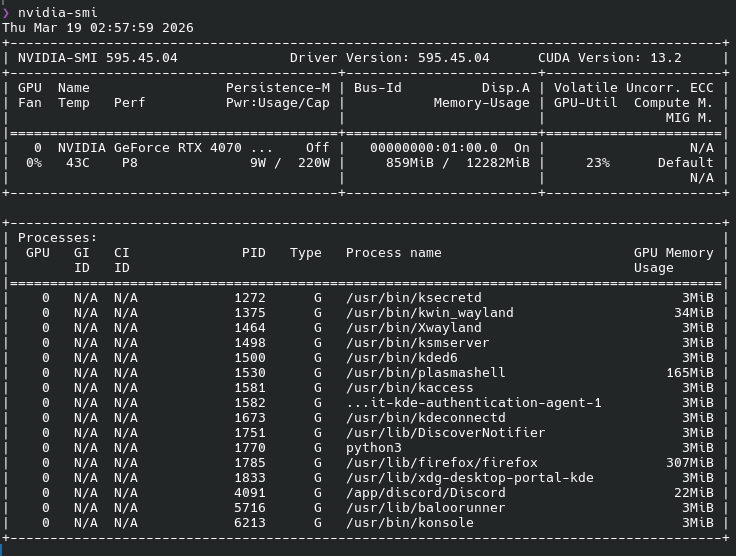Screen dimensions: 736x556
Task: Click process name '/usr/bin/kdeconnectd'
Action: point(426,418)
